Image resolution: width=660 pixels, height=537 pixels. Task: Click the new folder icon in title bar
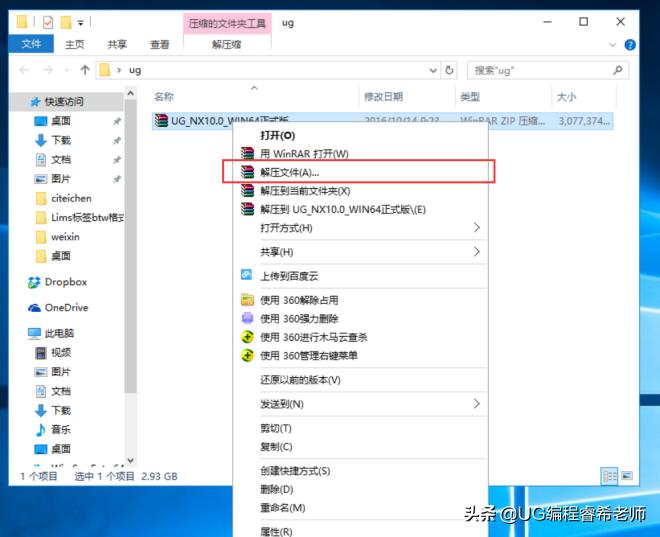66,22
